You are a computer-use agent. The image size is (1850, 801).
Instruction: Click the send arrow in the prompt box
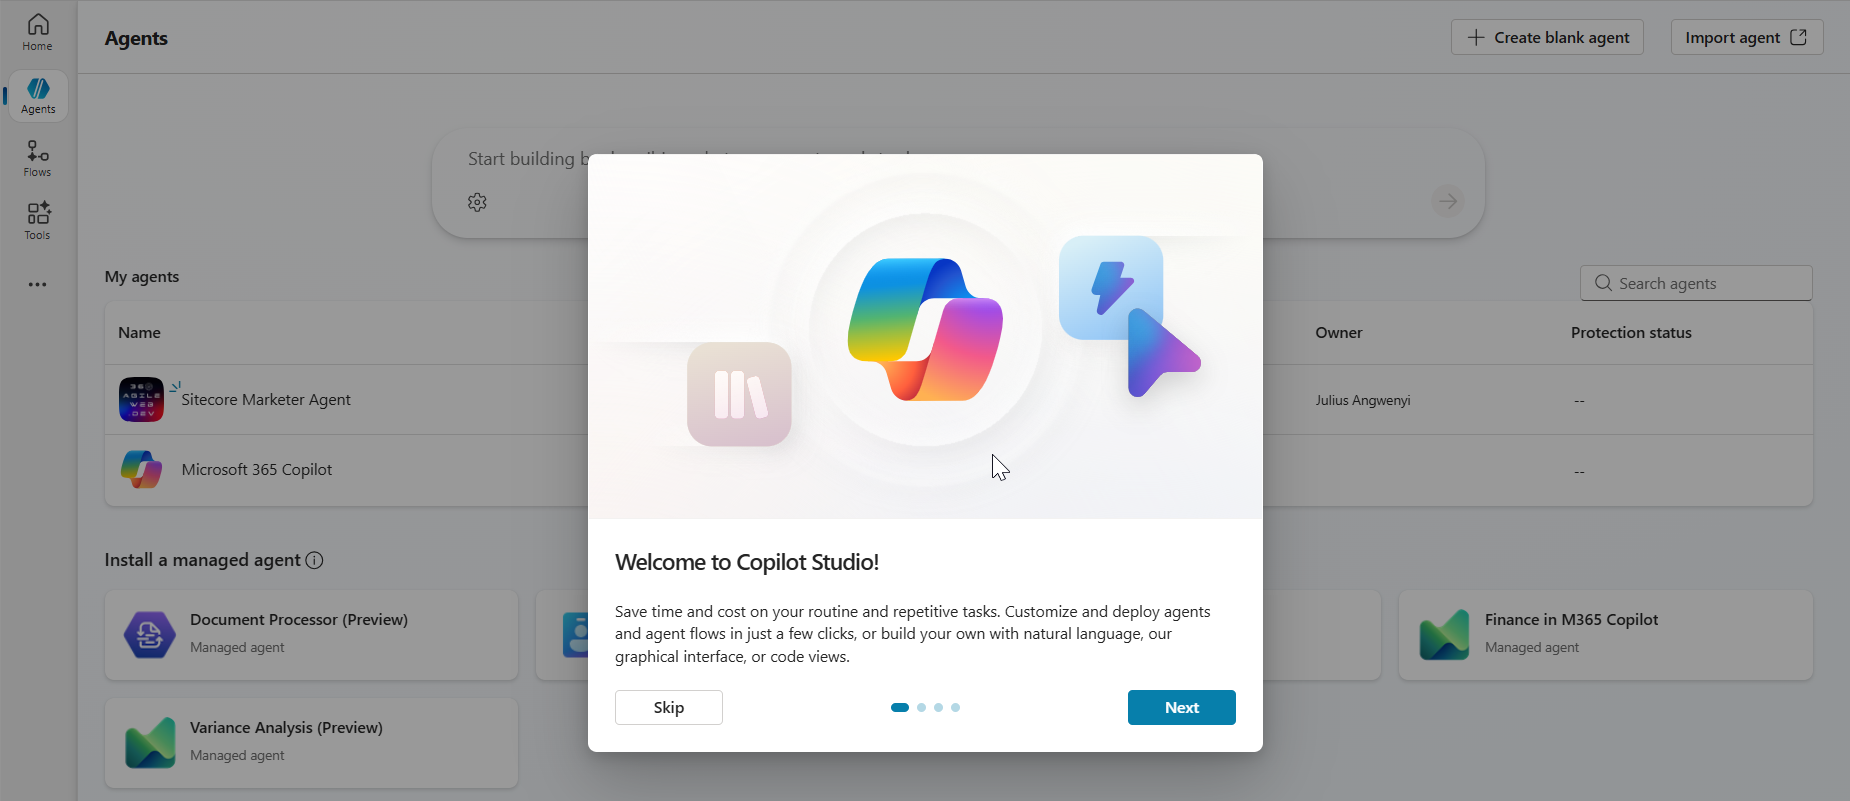(x=1447, y=202)
